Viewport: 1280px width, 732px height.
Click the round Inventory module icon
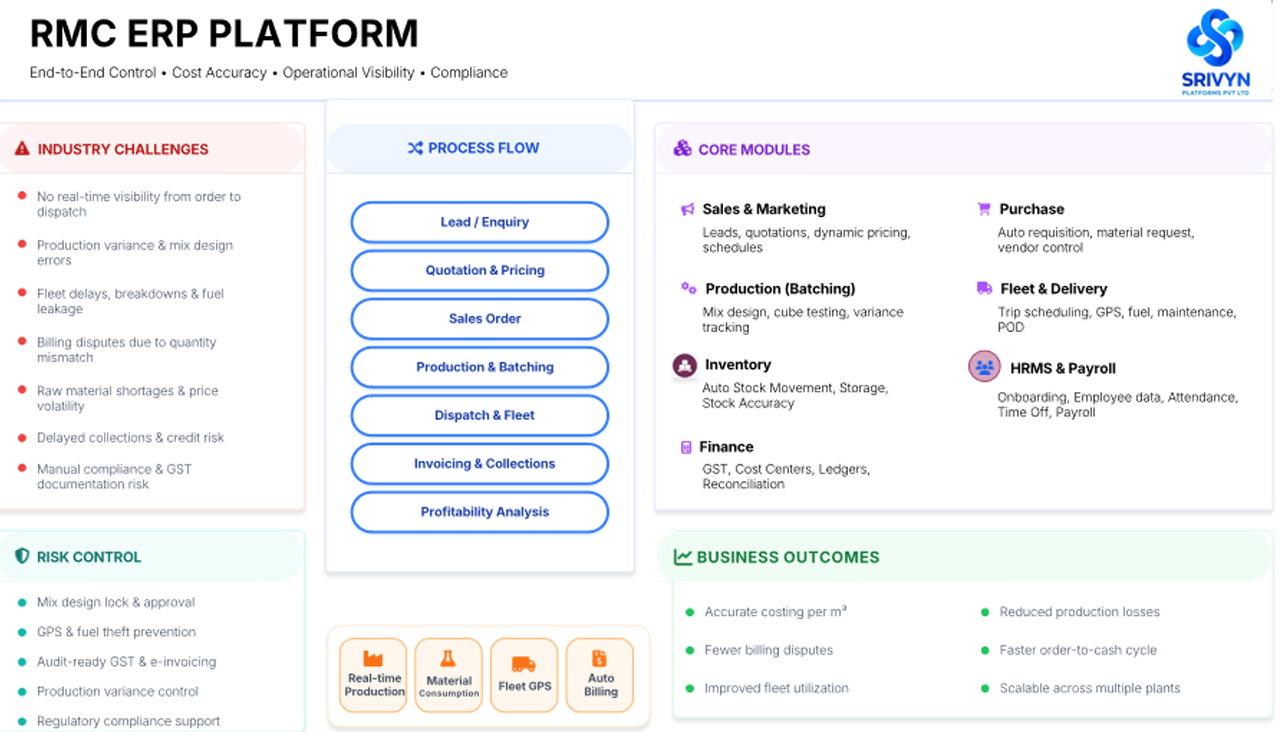click(685, 365)
